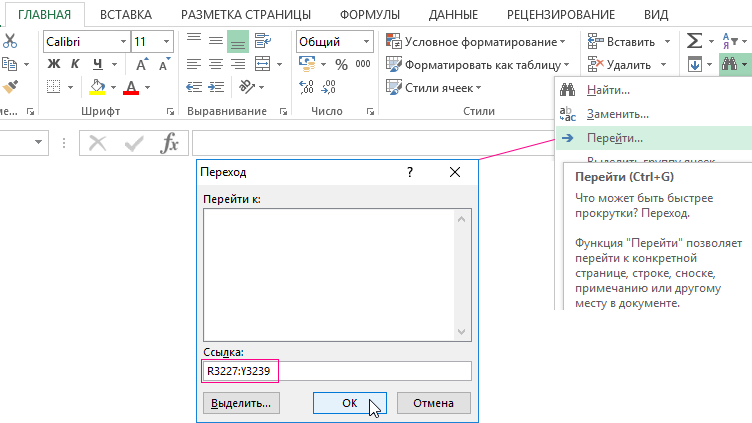Open Выравнивание group dialog launcher
Image resolution: width=752 pixels, height=423 pixels.
283,112
